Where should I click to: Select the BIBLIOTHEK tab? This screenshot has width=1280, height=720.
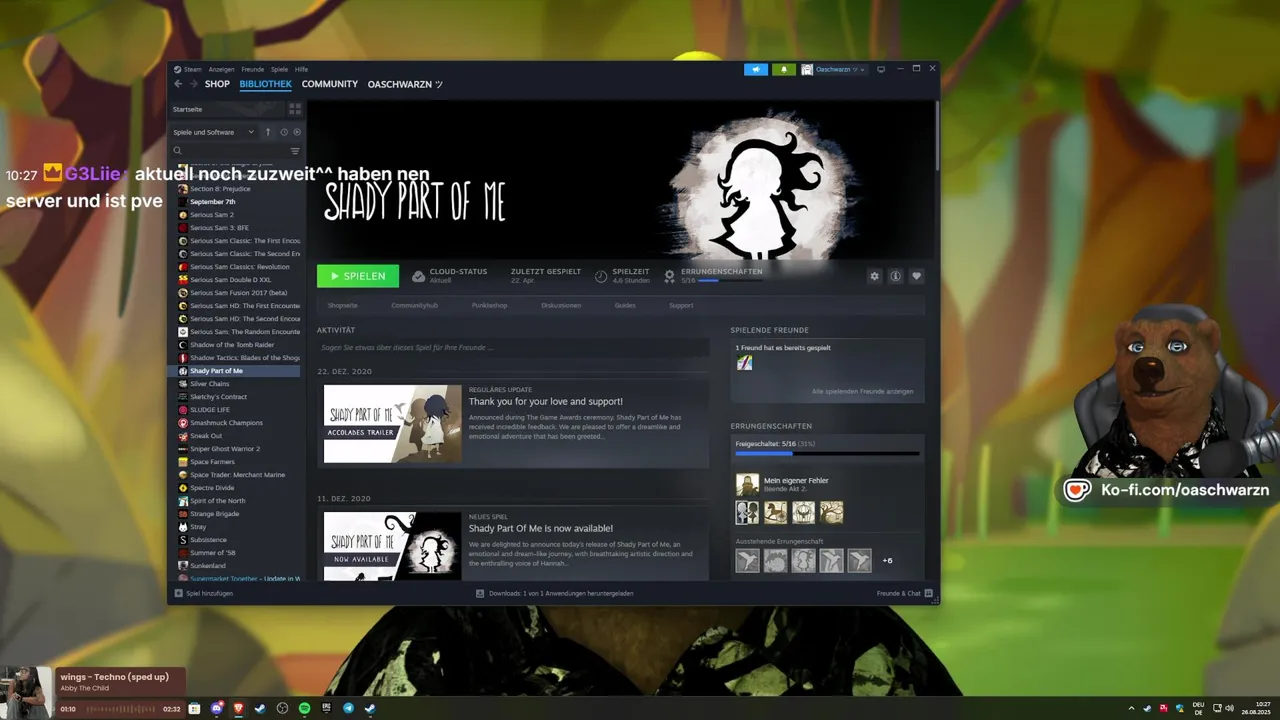266,84
